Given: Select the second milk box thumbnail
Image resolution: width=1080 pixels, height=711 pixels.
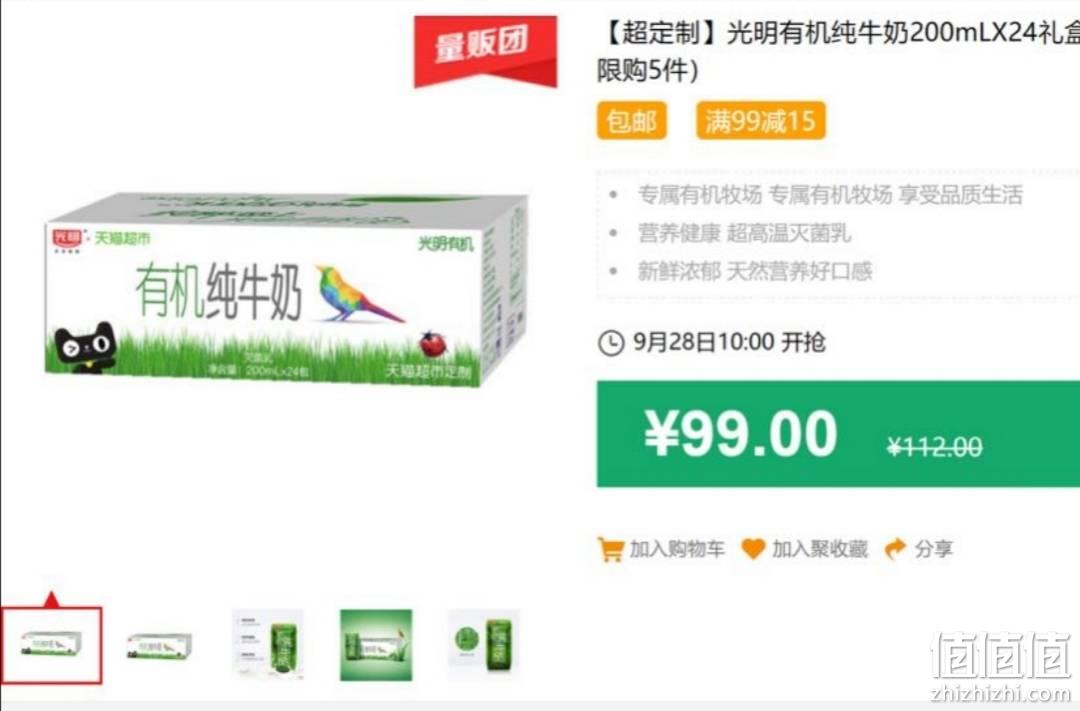Looking at the screenshot, I should [x=159, y=646].
